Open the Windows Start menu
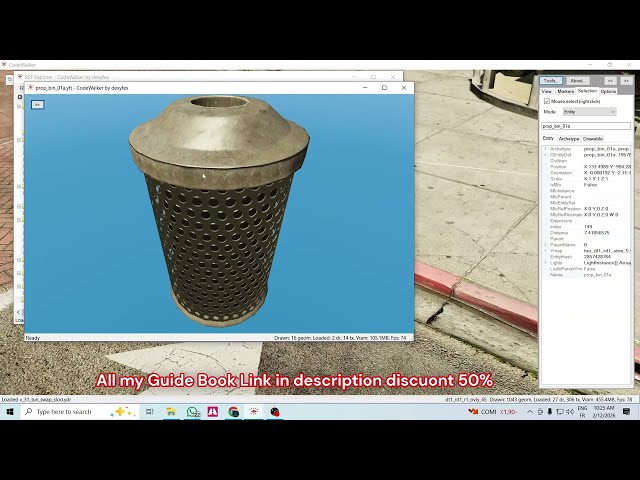 pyautogui.click(x=10, y=412)
